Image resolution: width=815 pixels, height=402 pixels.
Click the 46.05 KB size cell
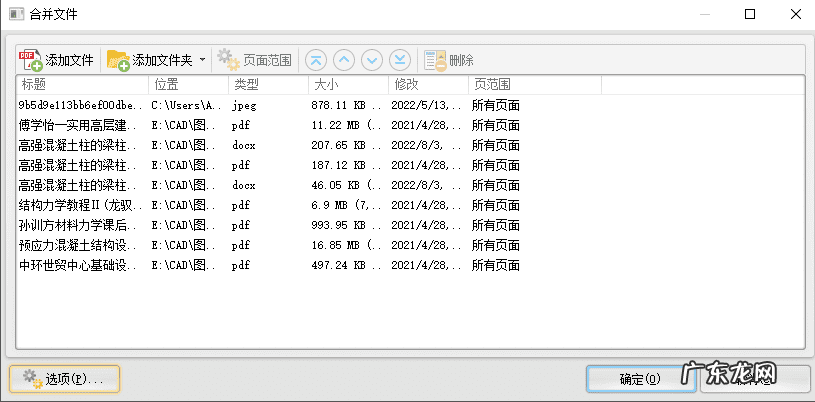coord(347,185)
